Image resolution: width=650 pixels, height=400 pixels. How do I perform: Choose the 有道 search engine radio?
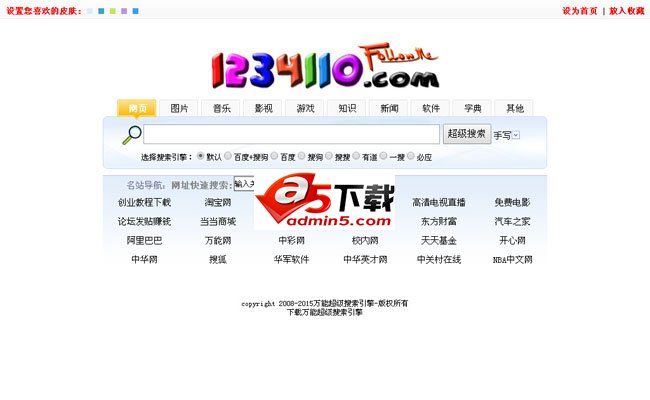pos(356,156)
